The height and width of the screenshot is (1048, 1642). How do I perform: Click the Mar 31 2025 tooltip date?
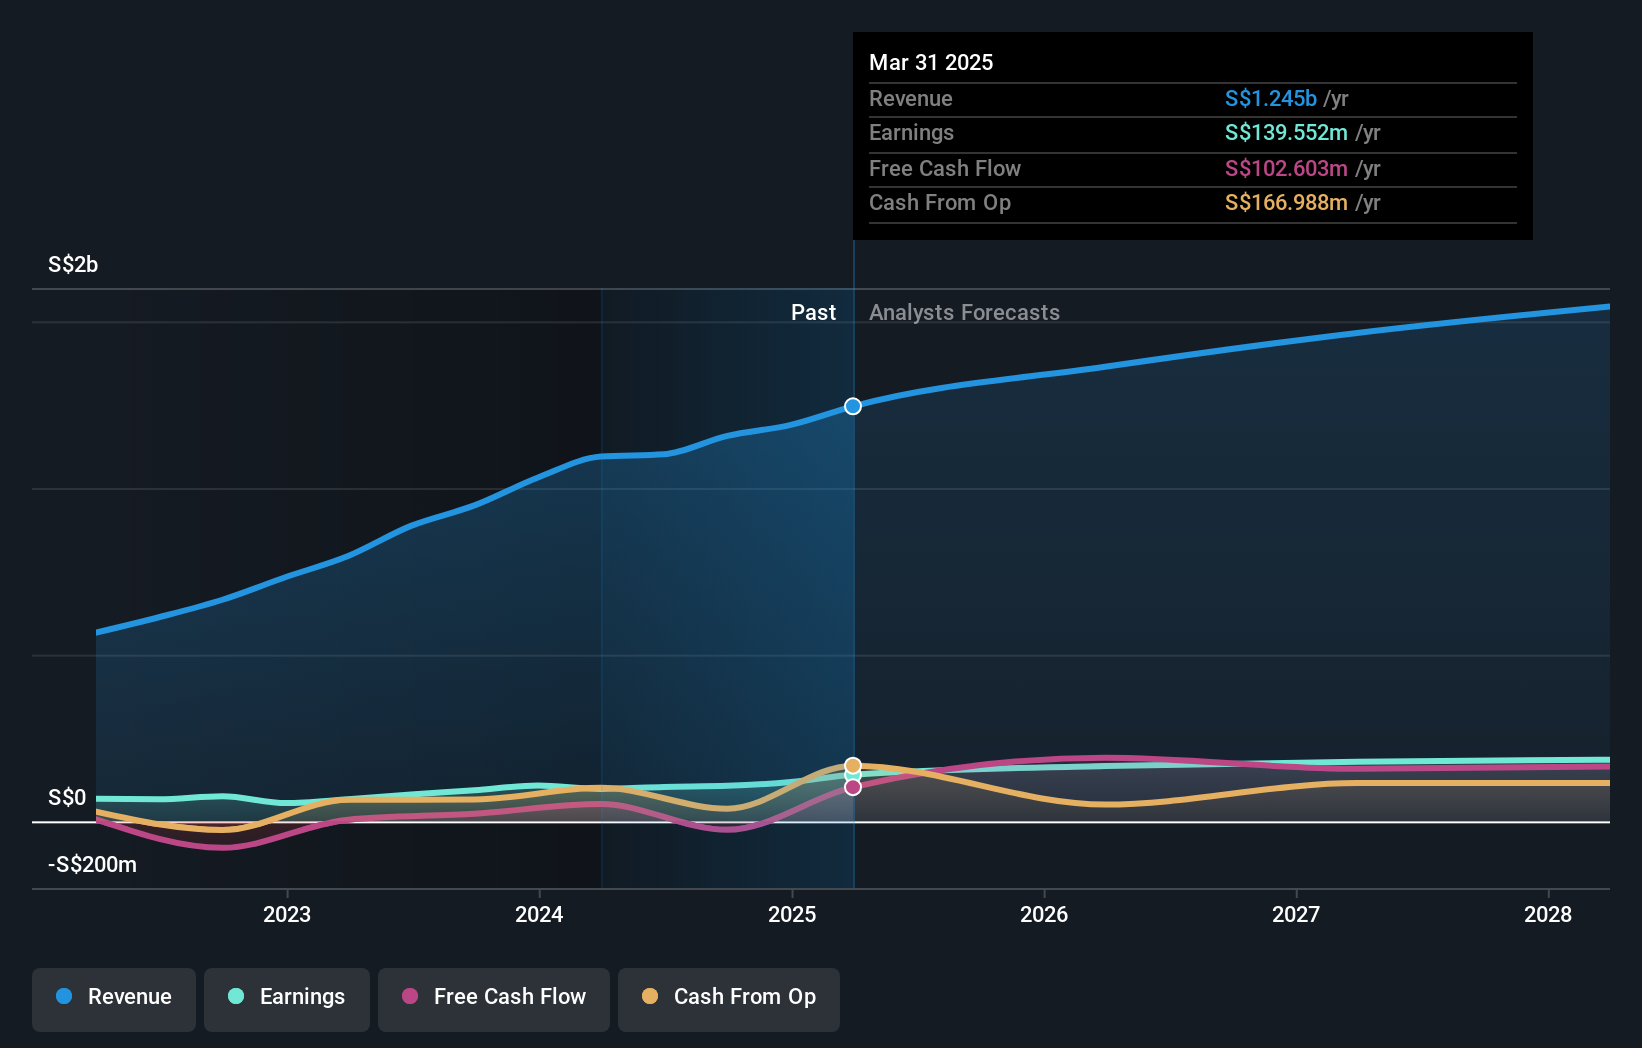pos(931,62)
